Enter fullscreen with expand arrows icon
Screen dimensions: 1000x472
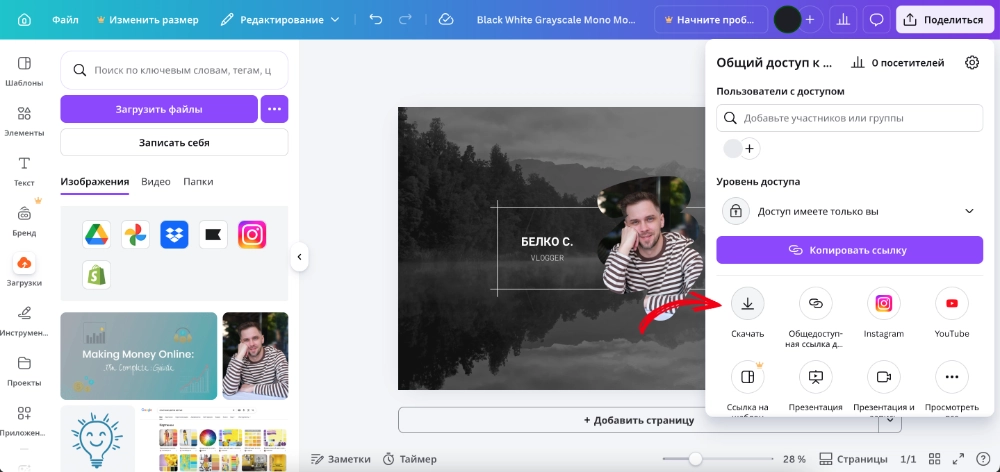pos(958,459)
